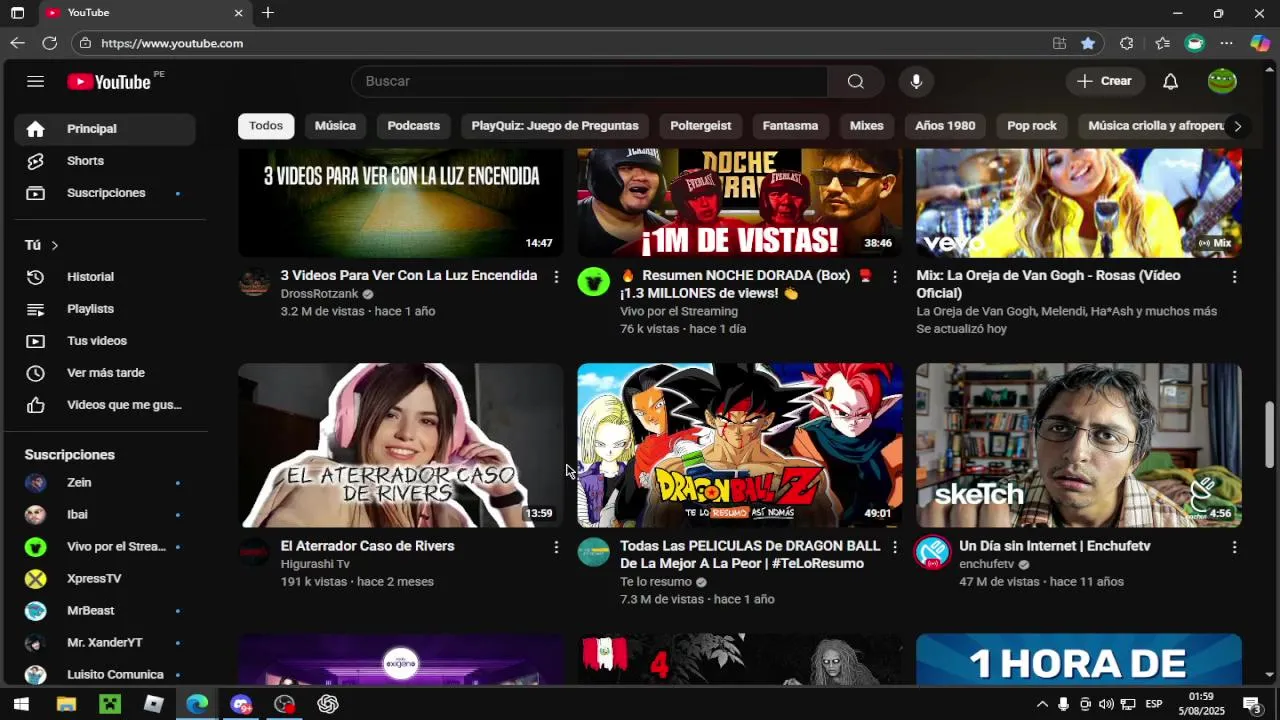Open the XpressTV subscription channel
The height and width of the screenshot is (720, 1280).
tap(105, 579)
